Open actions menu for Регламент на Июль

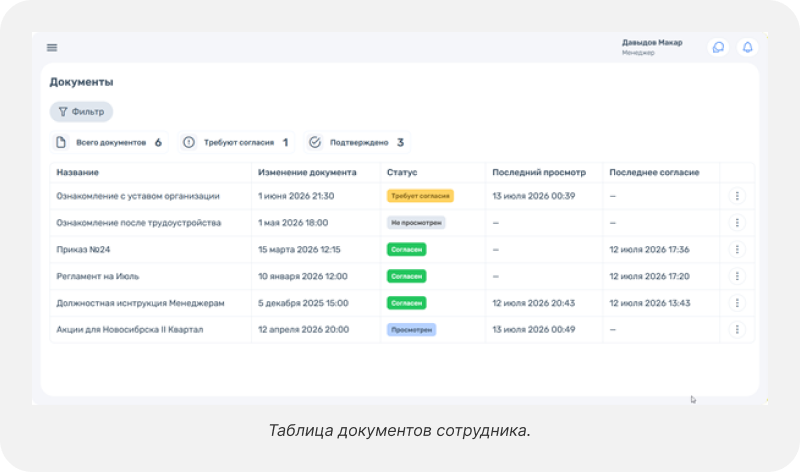pos(737,276)
